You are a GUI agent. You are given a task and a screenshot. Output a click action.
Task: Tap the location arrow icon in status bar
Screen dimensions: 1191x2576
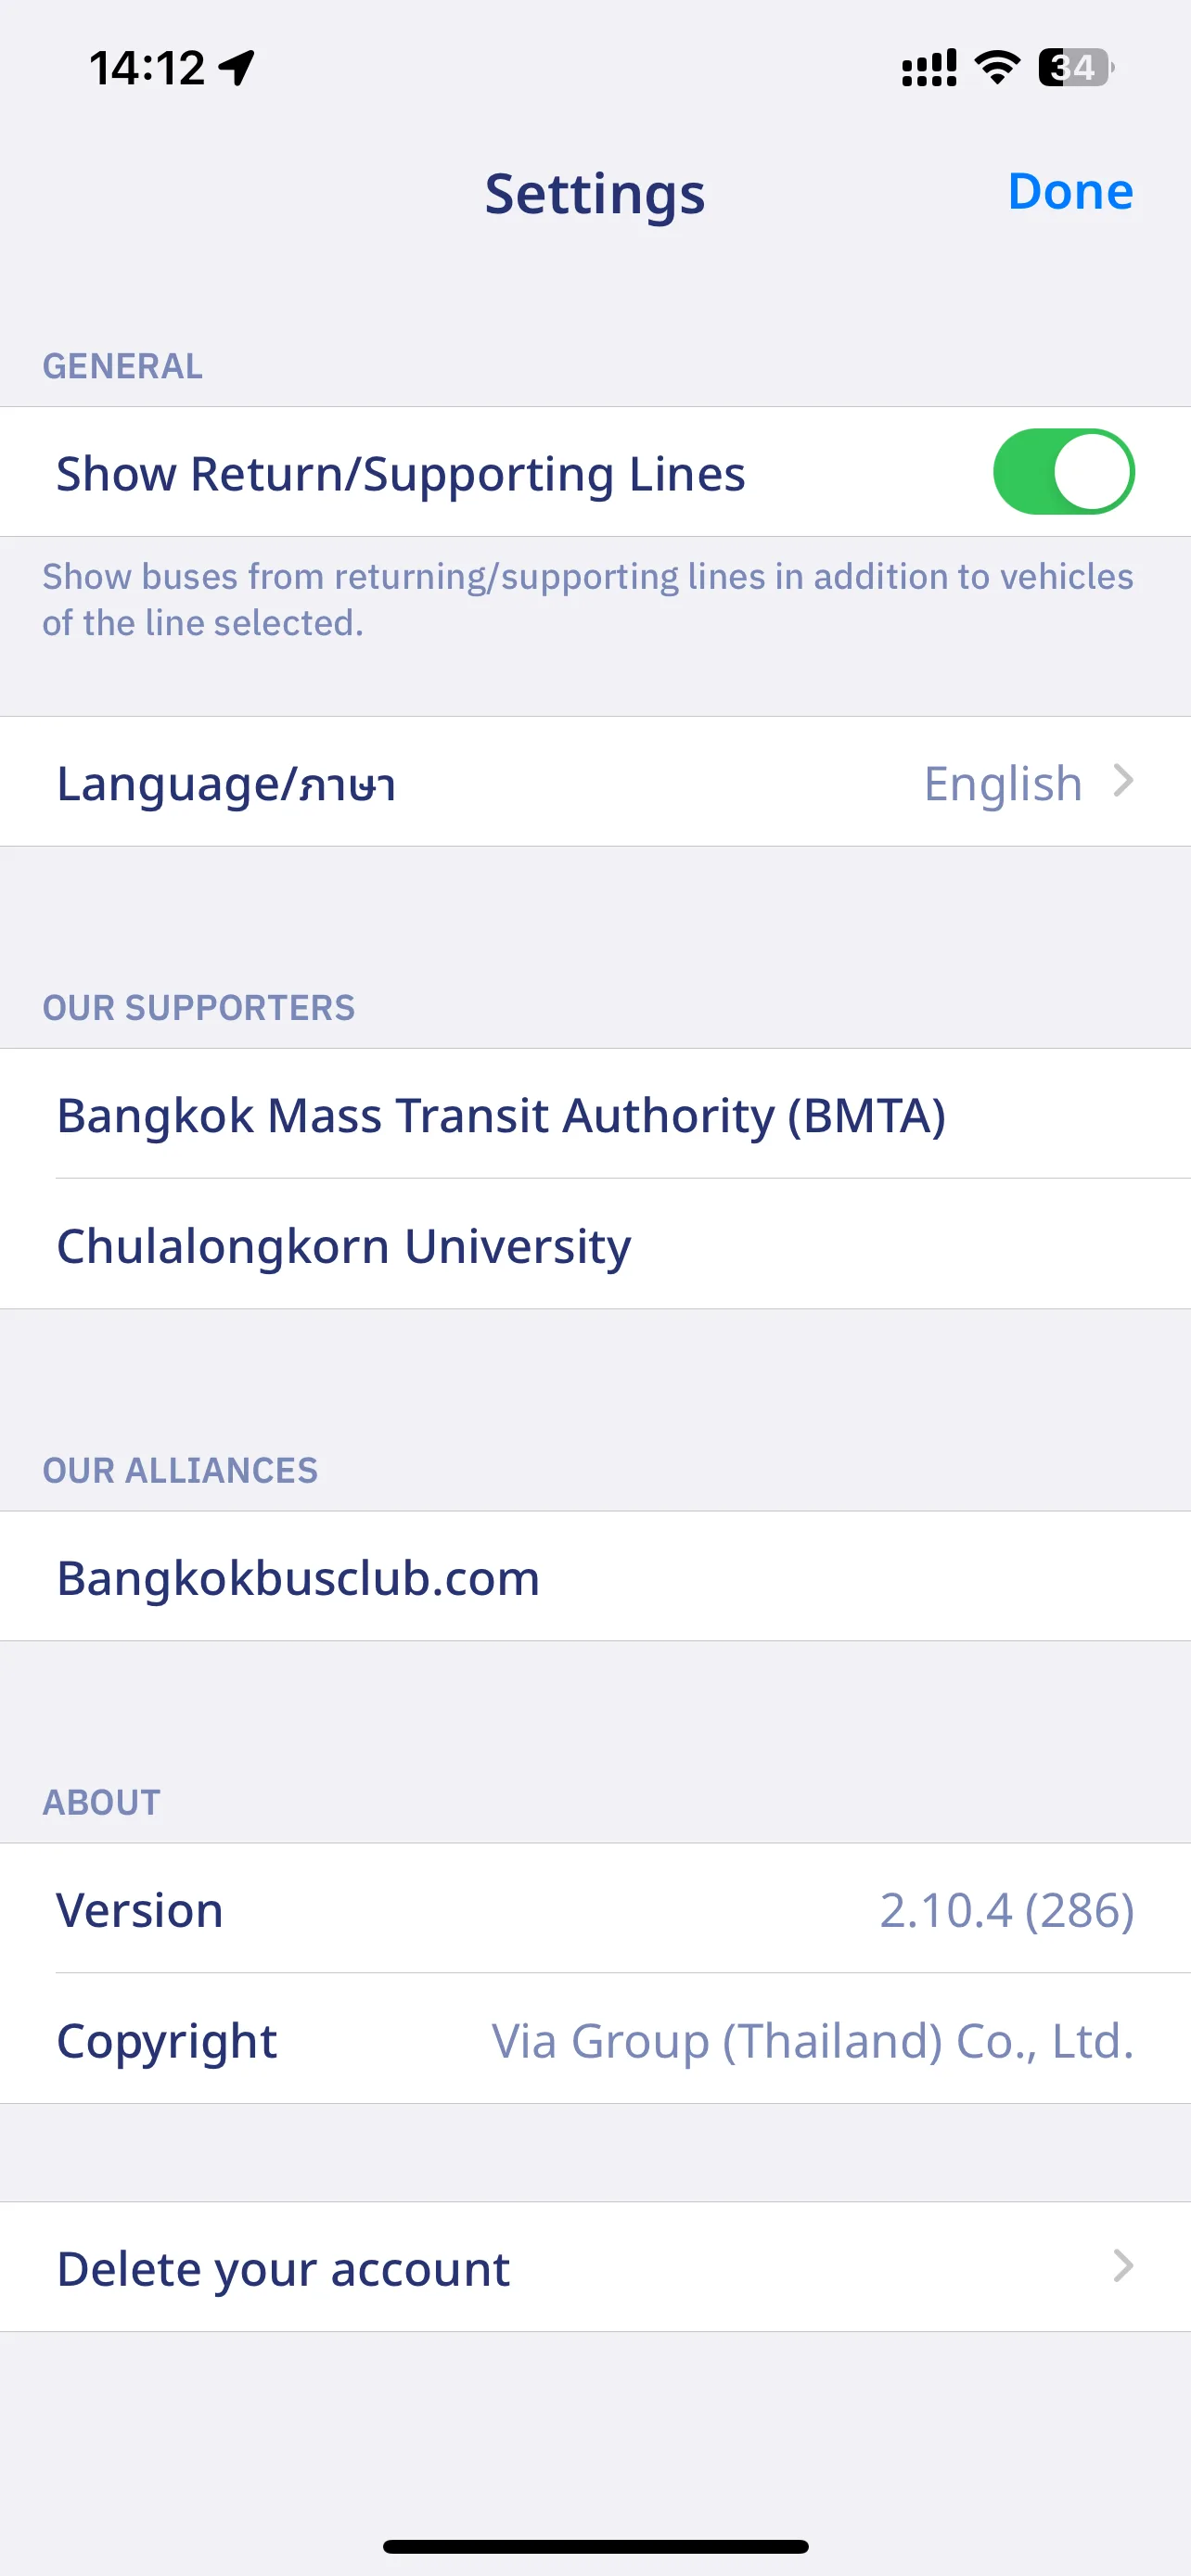pos(237,68)
